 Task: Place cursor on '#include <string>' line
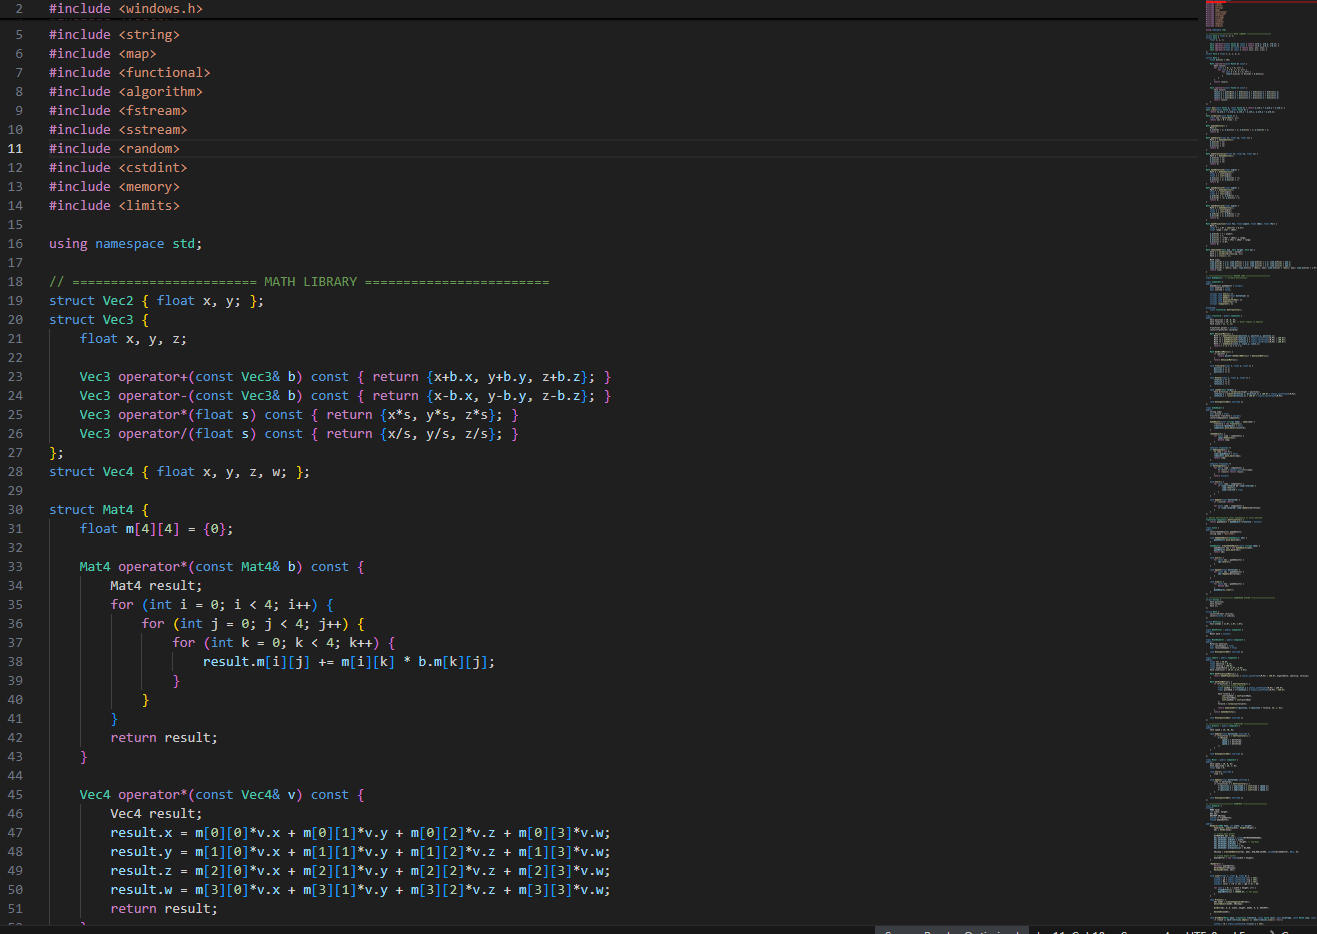pos(115,34)
